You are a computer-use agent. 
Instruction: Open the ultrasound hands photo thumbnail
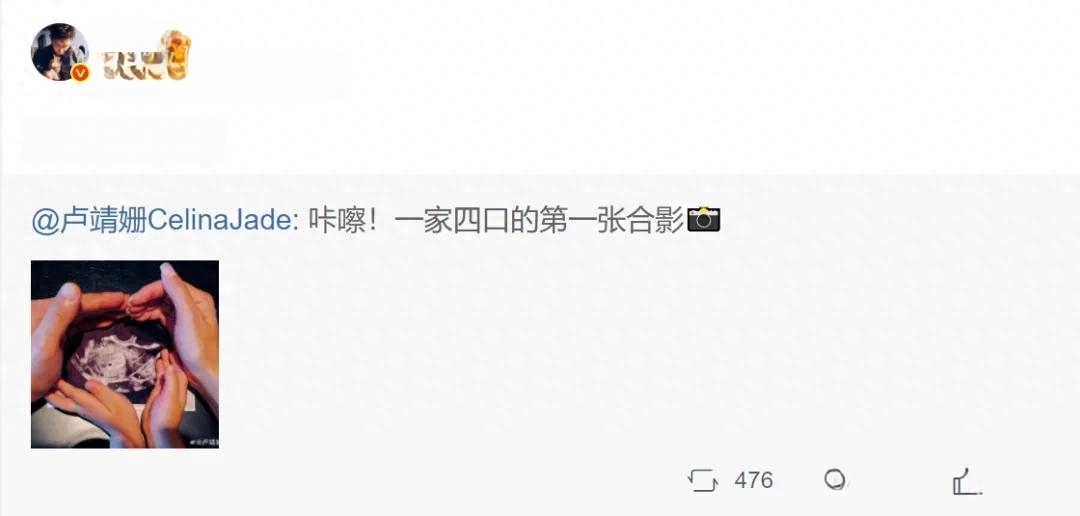[x=125, y=354]
